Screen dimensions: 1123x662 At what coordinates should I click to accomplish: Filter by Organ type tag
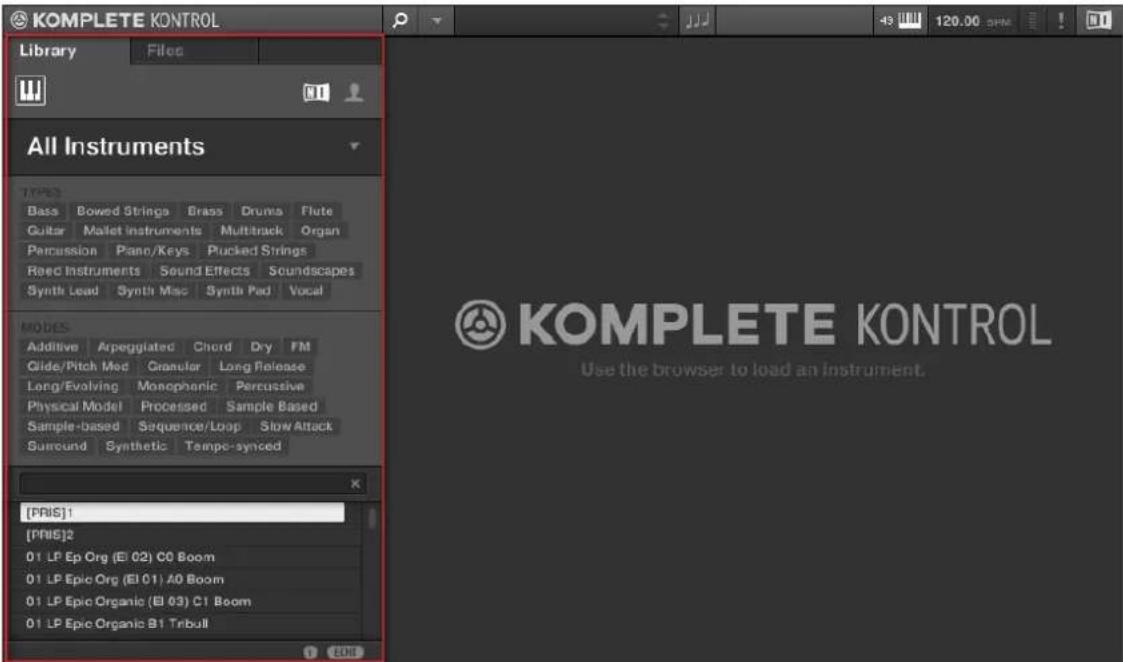[x=320, y=231]
